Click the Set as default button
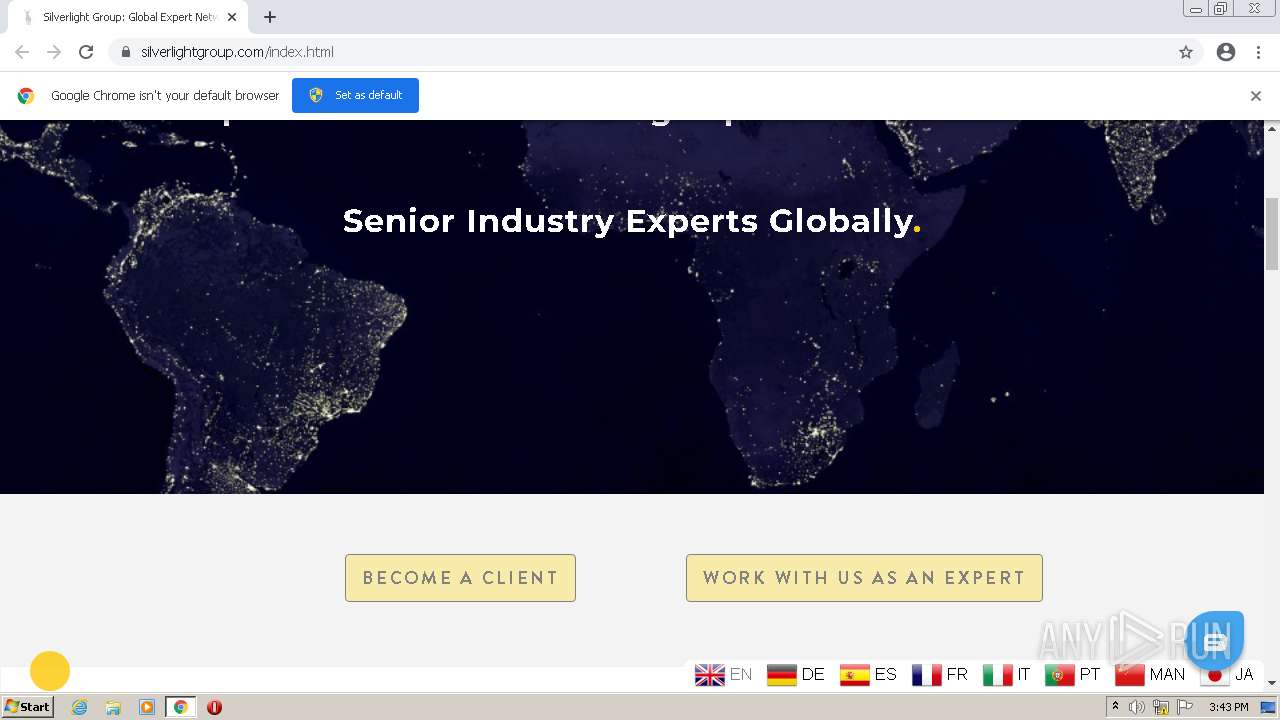This screenshot has height=720, width=1280. point(355,95)
